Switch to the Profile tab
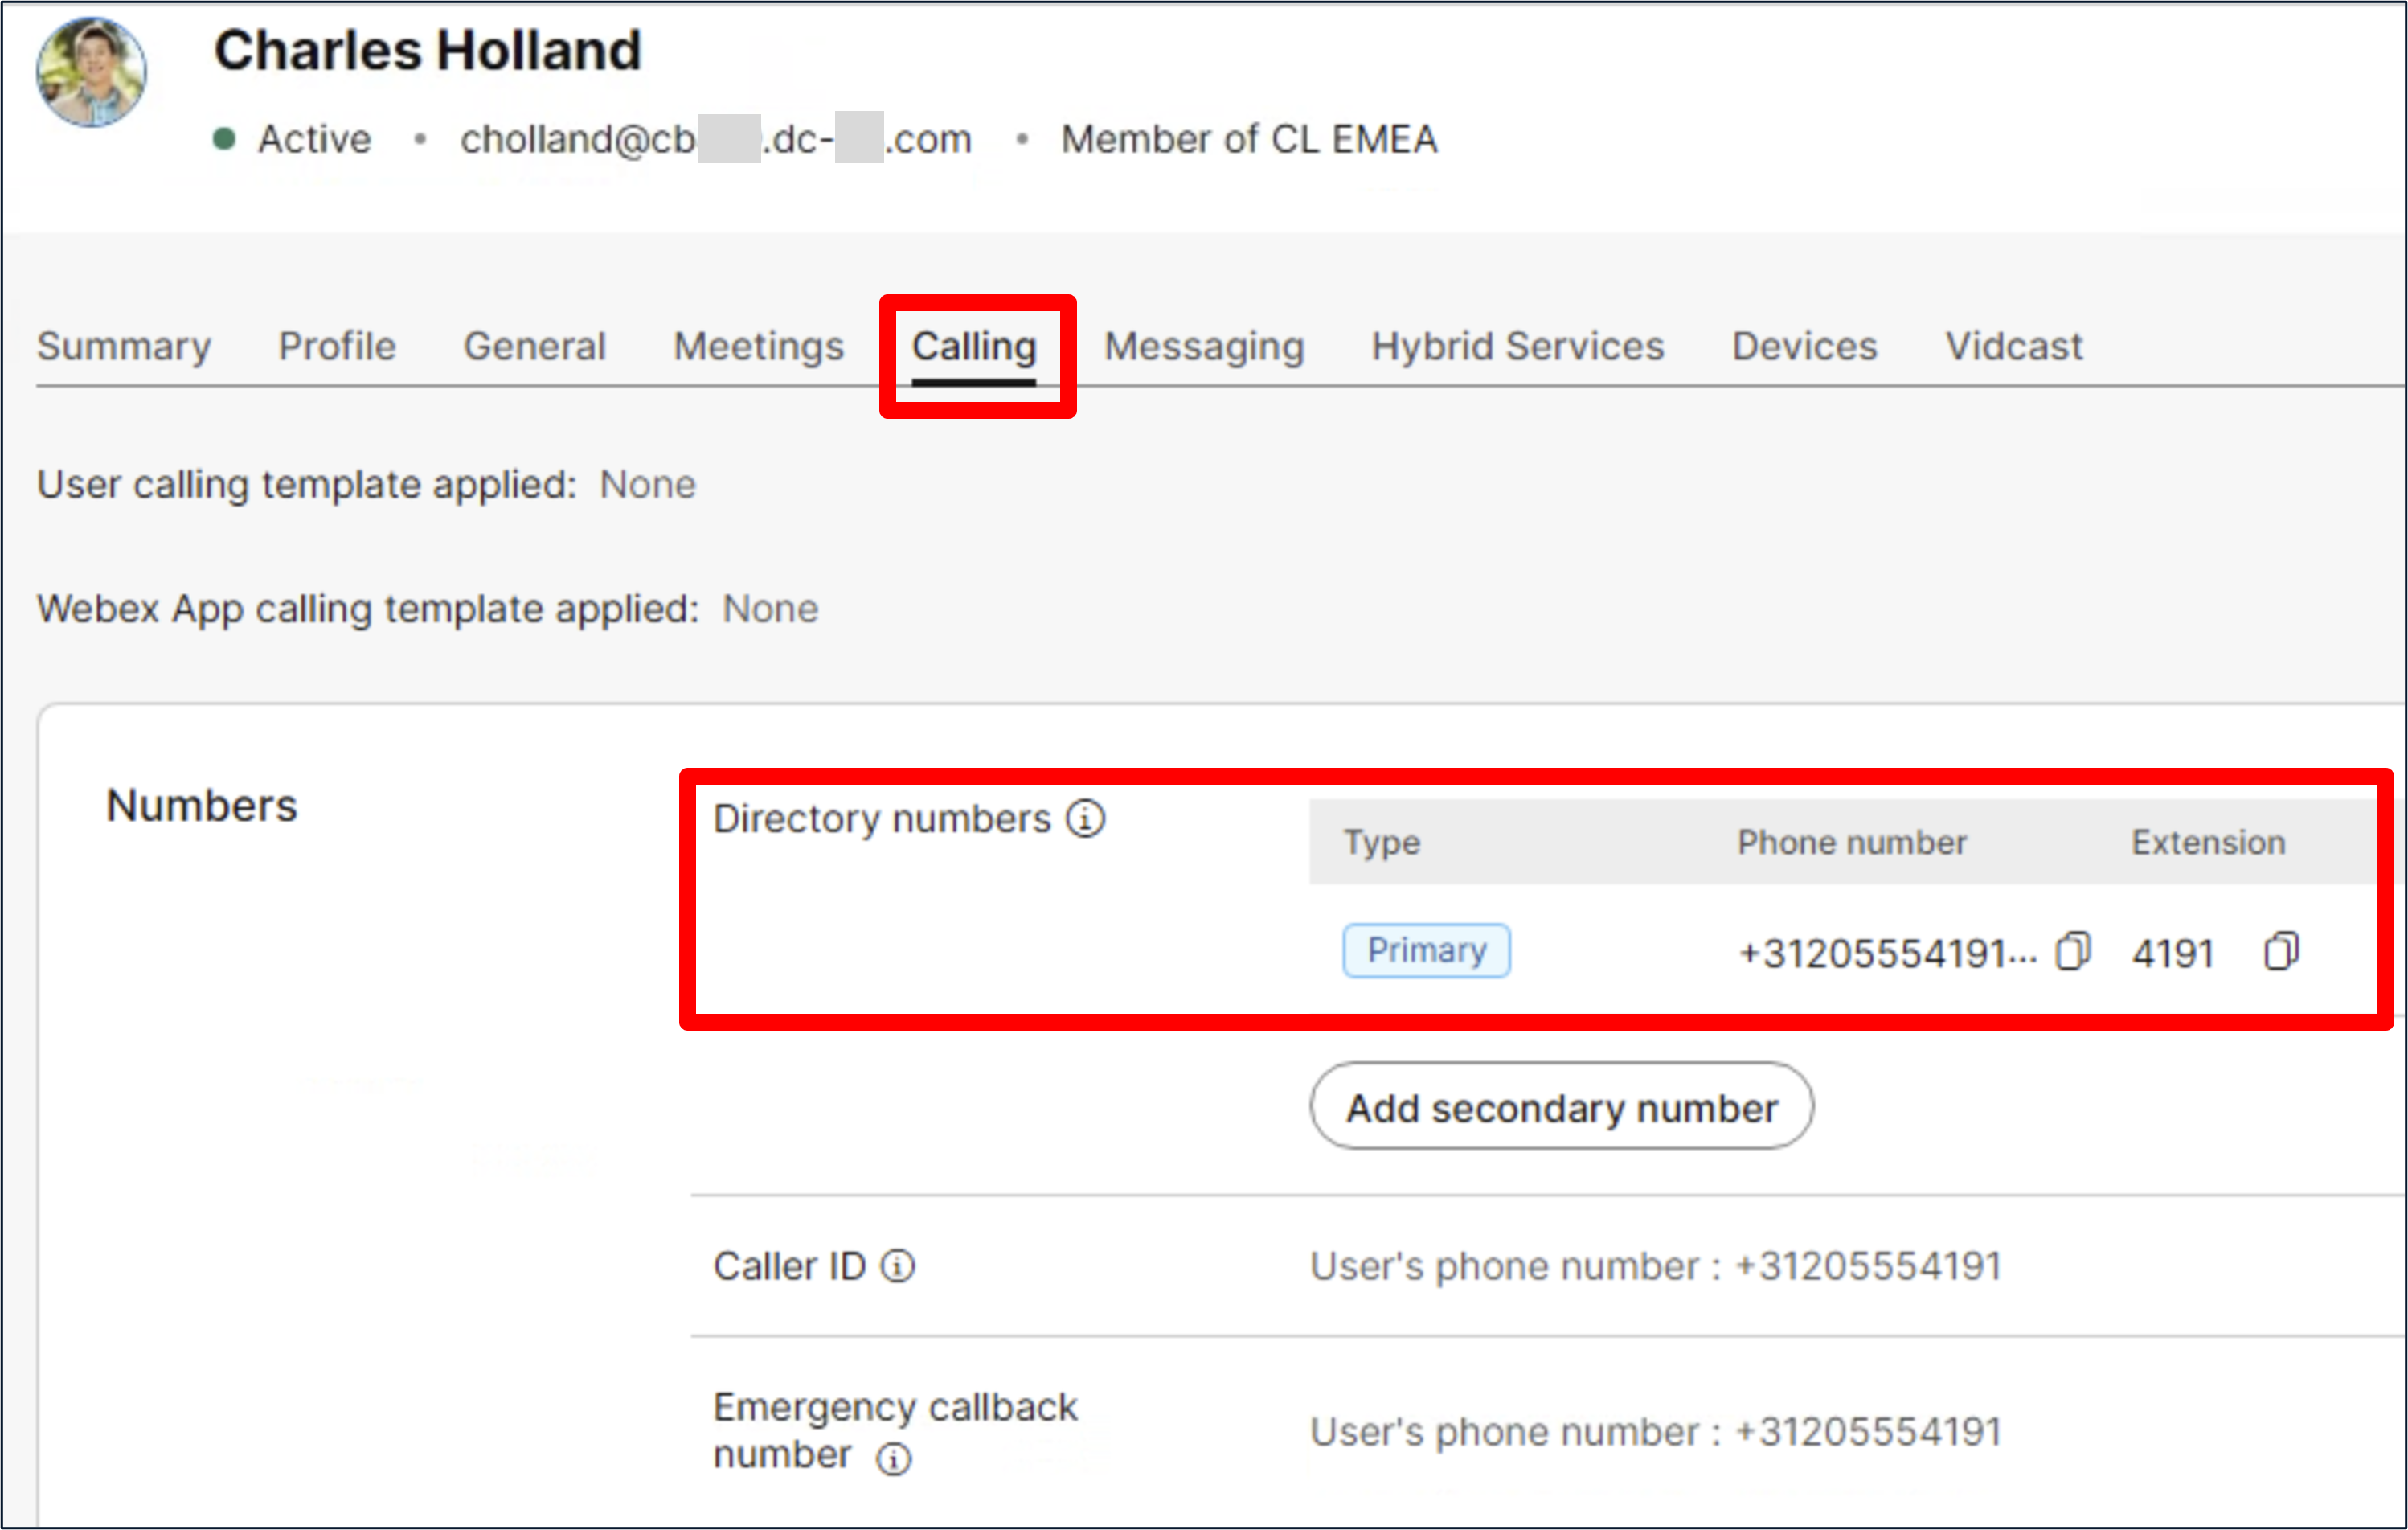The width and height of the screenshot is (2408, 1530). [x=337, y=347]
